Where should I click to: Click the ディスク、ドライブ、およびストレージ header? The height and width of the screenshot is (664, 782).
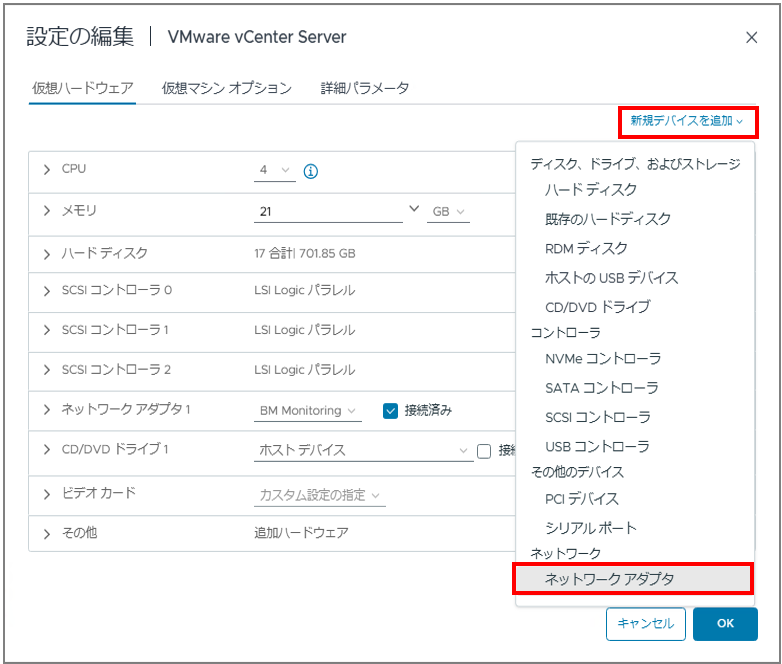[635, 164]
